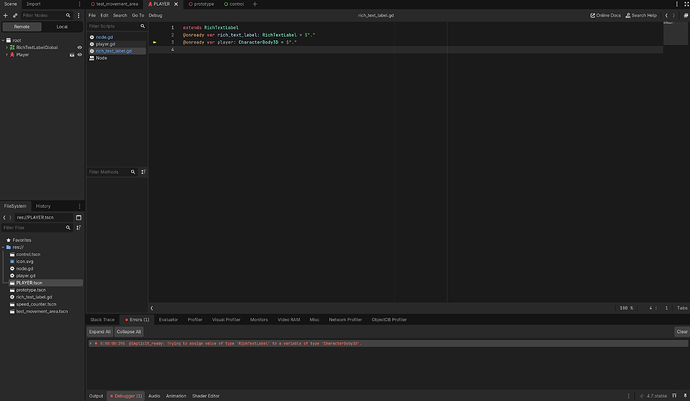This screenshot has width=690, height=401.
Task: Instantiate child scene via link icon
Action: click(x=15, y=15)
